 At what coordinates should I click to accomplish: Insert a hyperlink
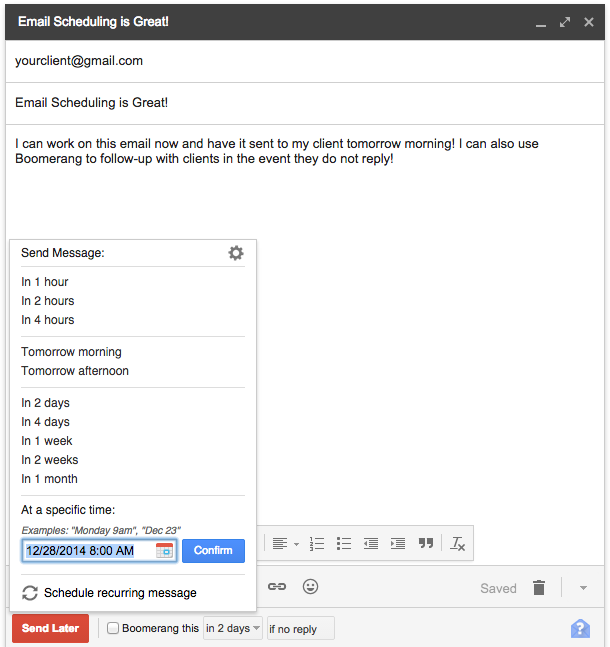tap(277, 586)
